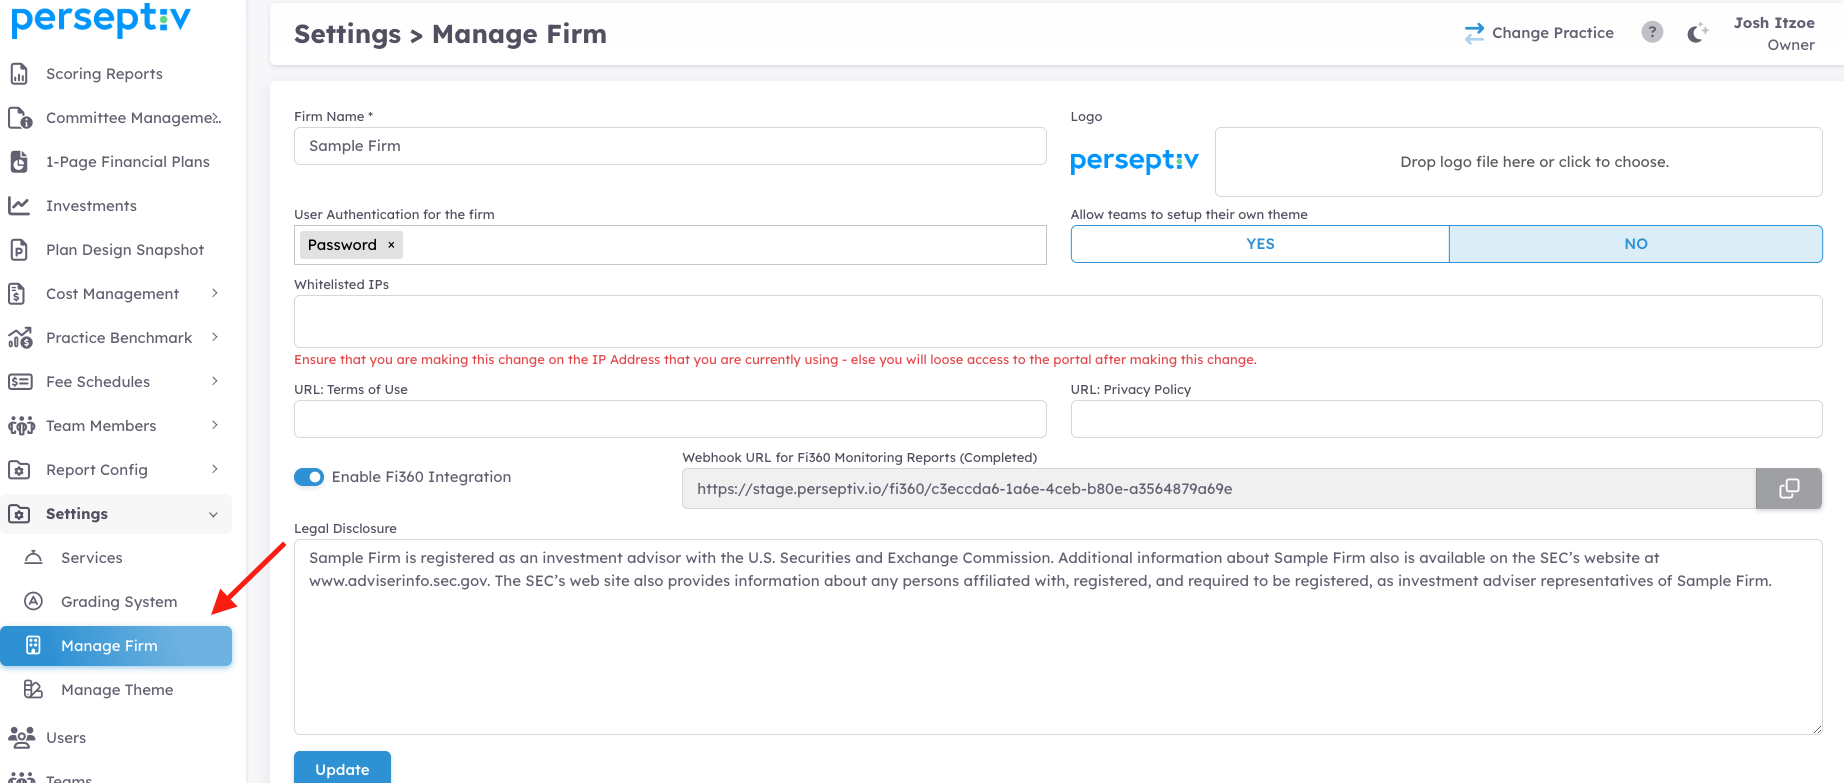Click the Firm Name input field
Viewport: 1844px width, 783px height.
[670, 146]
